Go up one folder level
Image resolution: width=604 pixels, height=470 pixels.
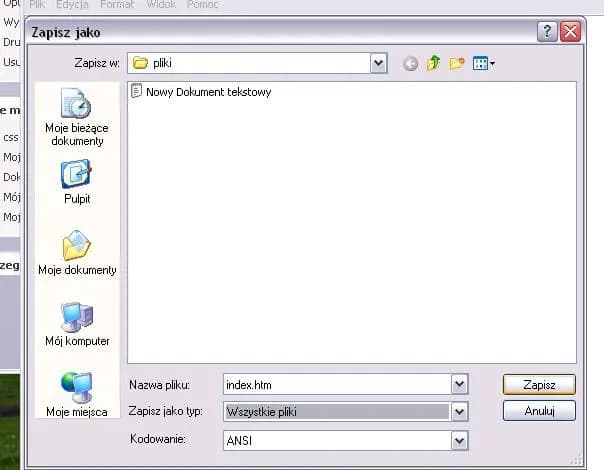[433, 63]
